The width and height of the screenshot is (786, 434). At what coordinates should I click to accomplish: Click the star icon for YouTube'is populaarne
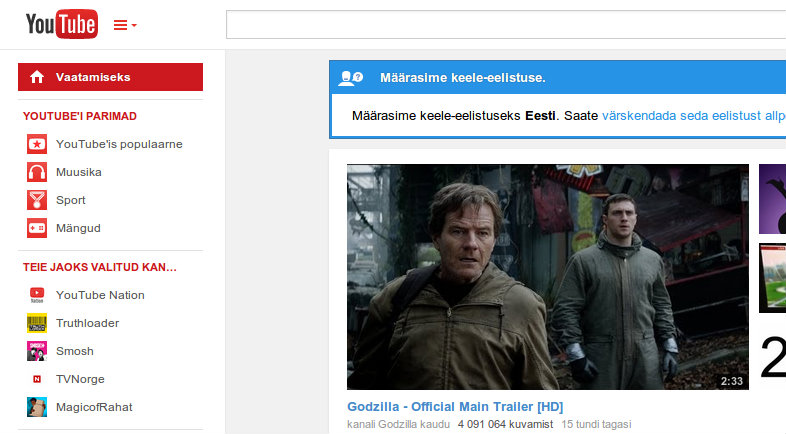[x=37, y=144]
